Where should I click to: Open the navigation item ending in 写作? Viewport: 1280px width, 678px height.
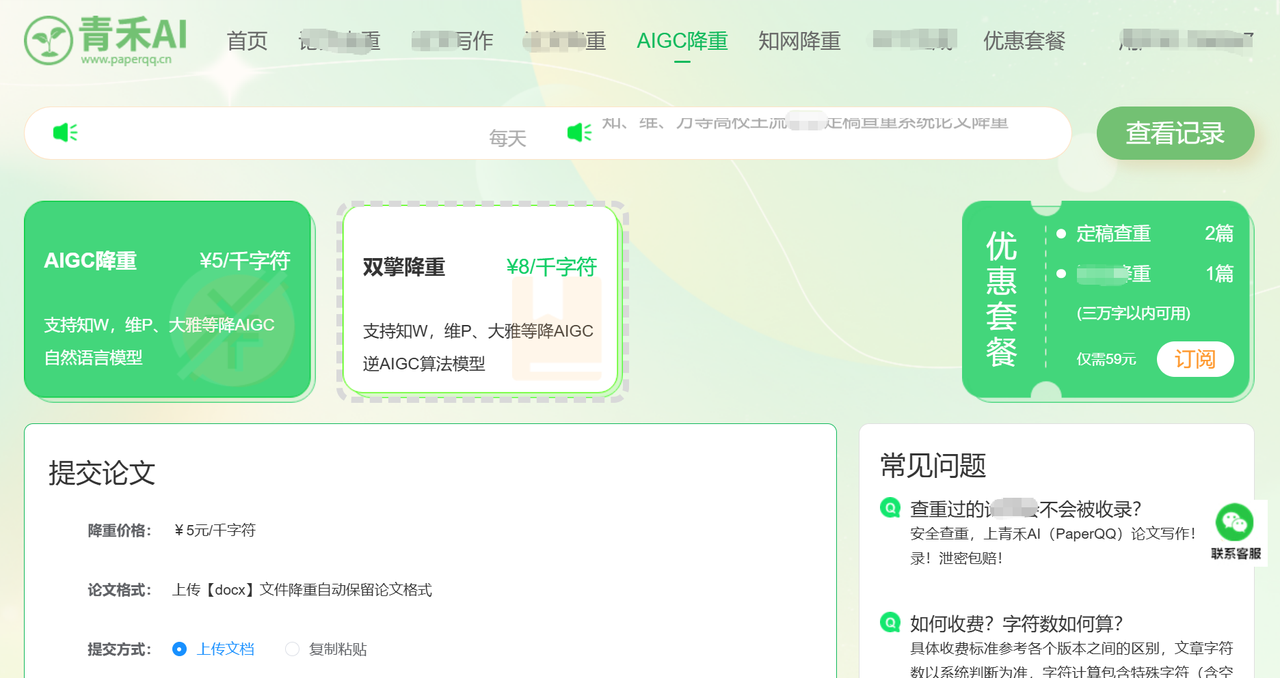click(452, 41)
